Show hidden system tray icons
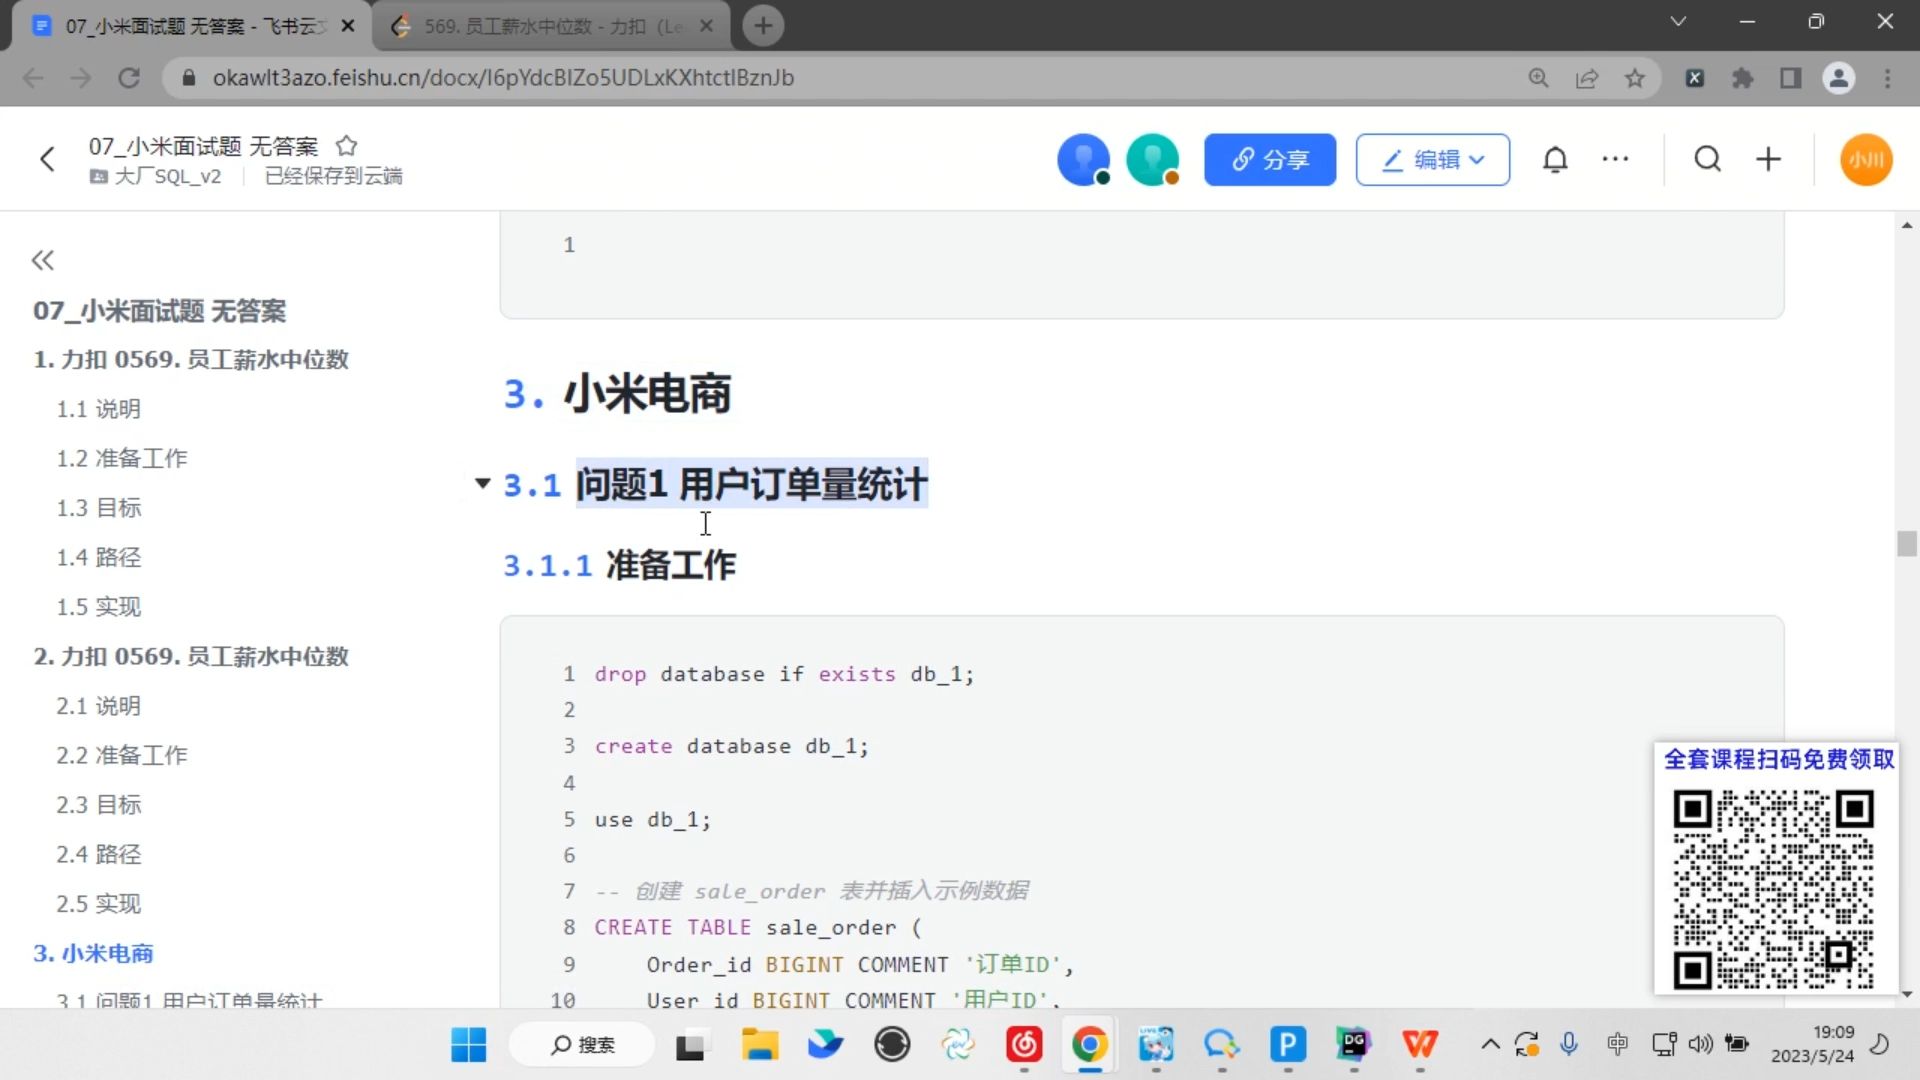This screenshot has height=1080, width=1920. coord(1490,1045)
